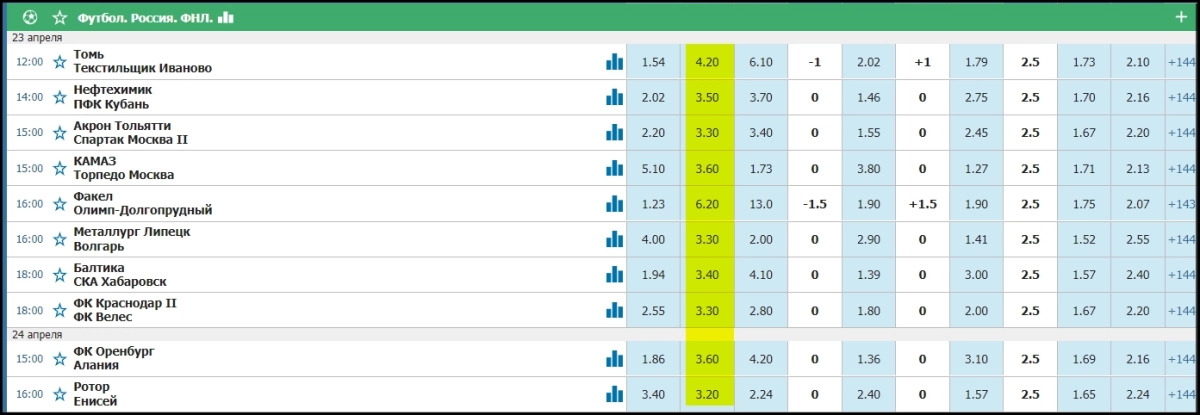Expand +144 more markets for Томь match
1200x415 pixels.
click(1182, 62)
